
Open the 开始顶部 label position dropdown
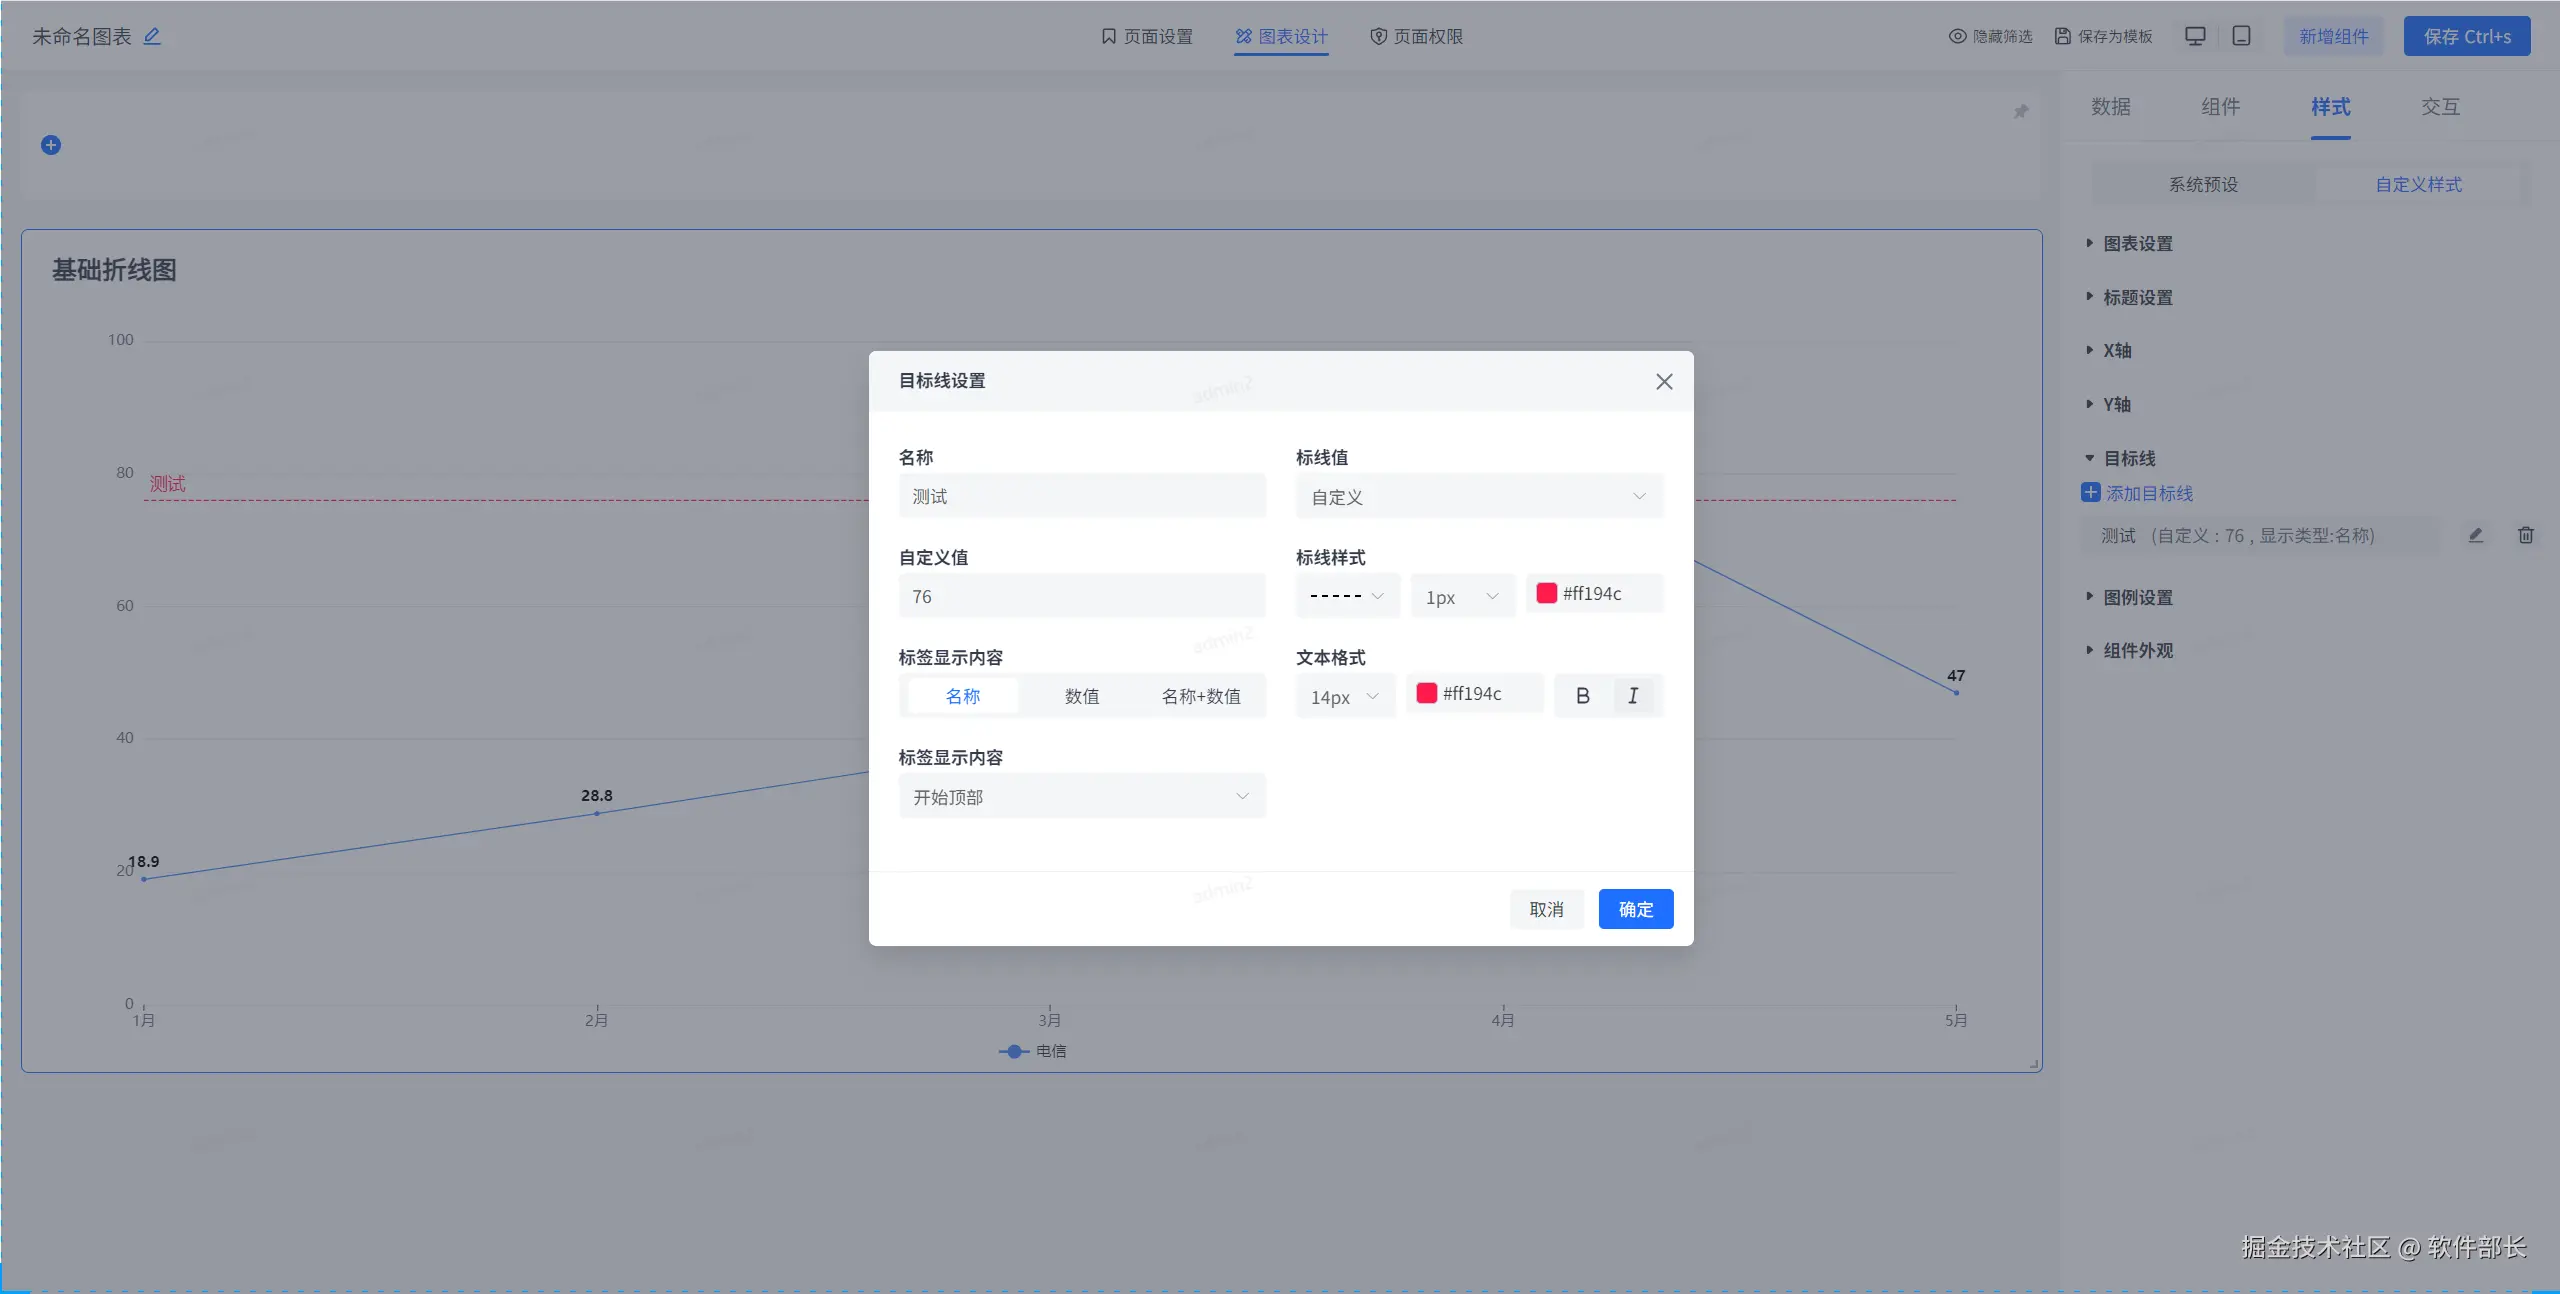(x=1081, y=797)
